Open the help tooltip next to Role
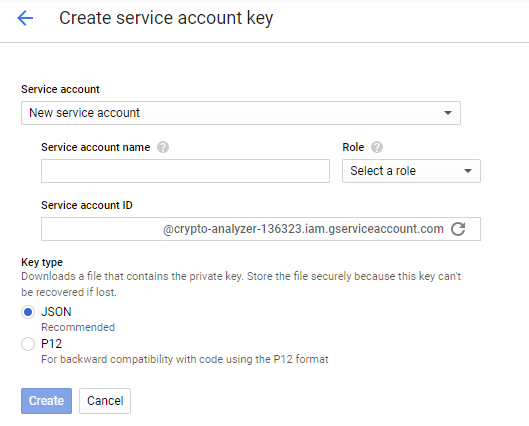 point(377,147)
